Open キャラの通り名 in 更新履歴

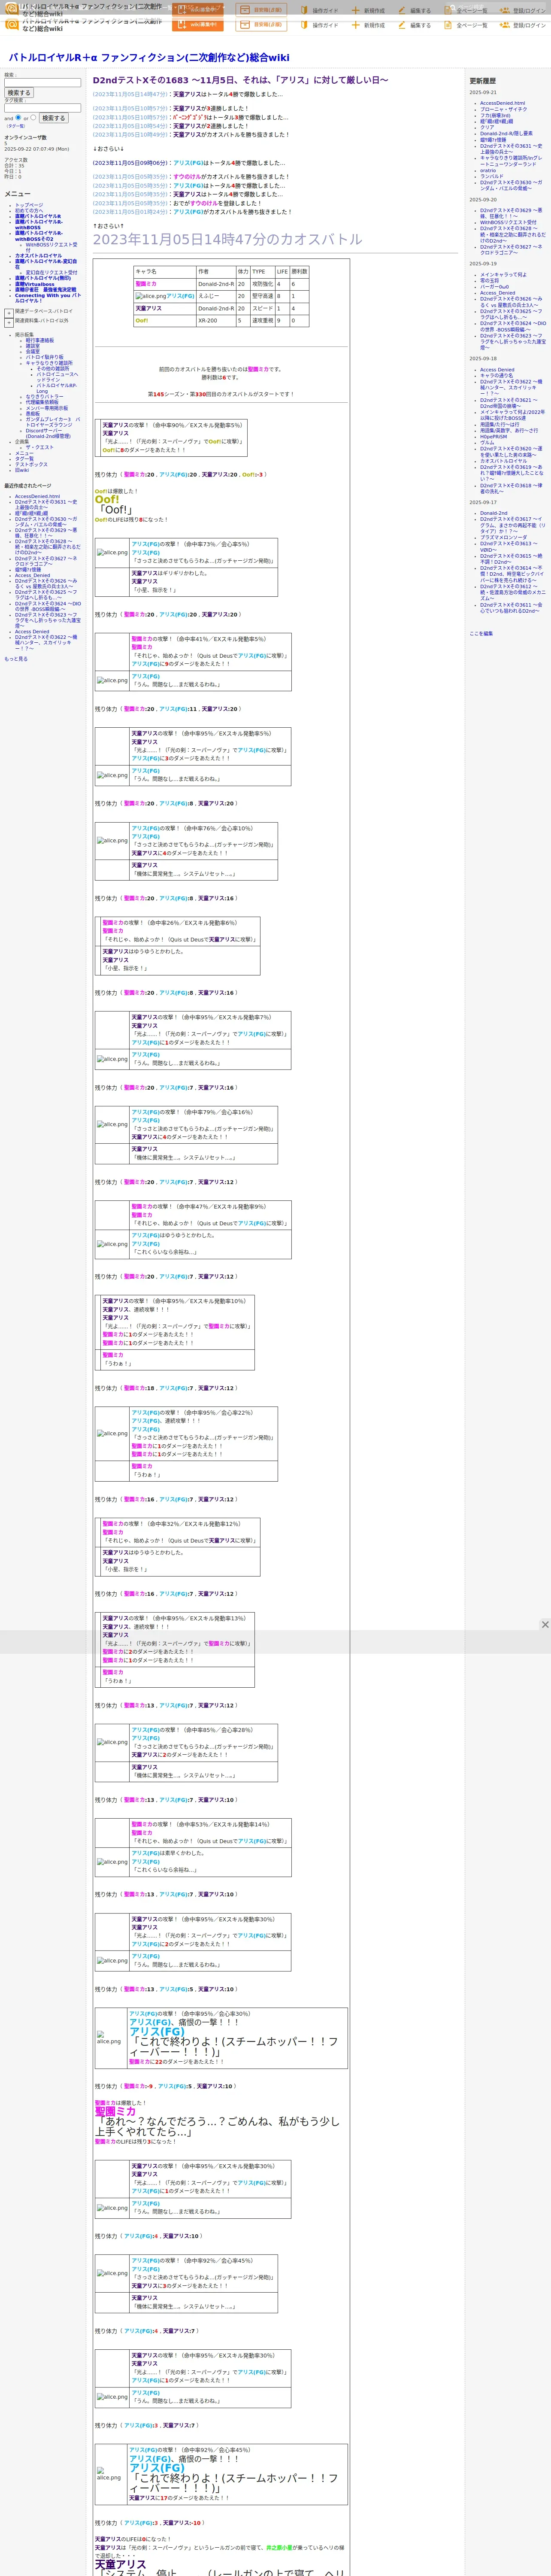(496, 376)
